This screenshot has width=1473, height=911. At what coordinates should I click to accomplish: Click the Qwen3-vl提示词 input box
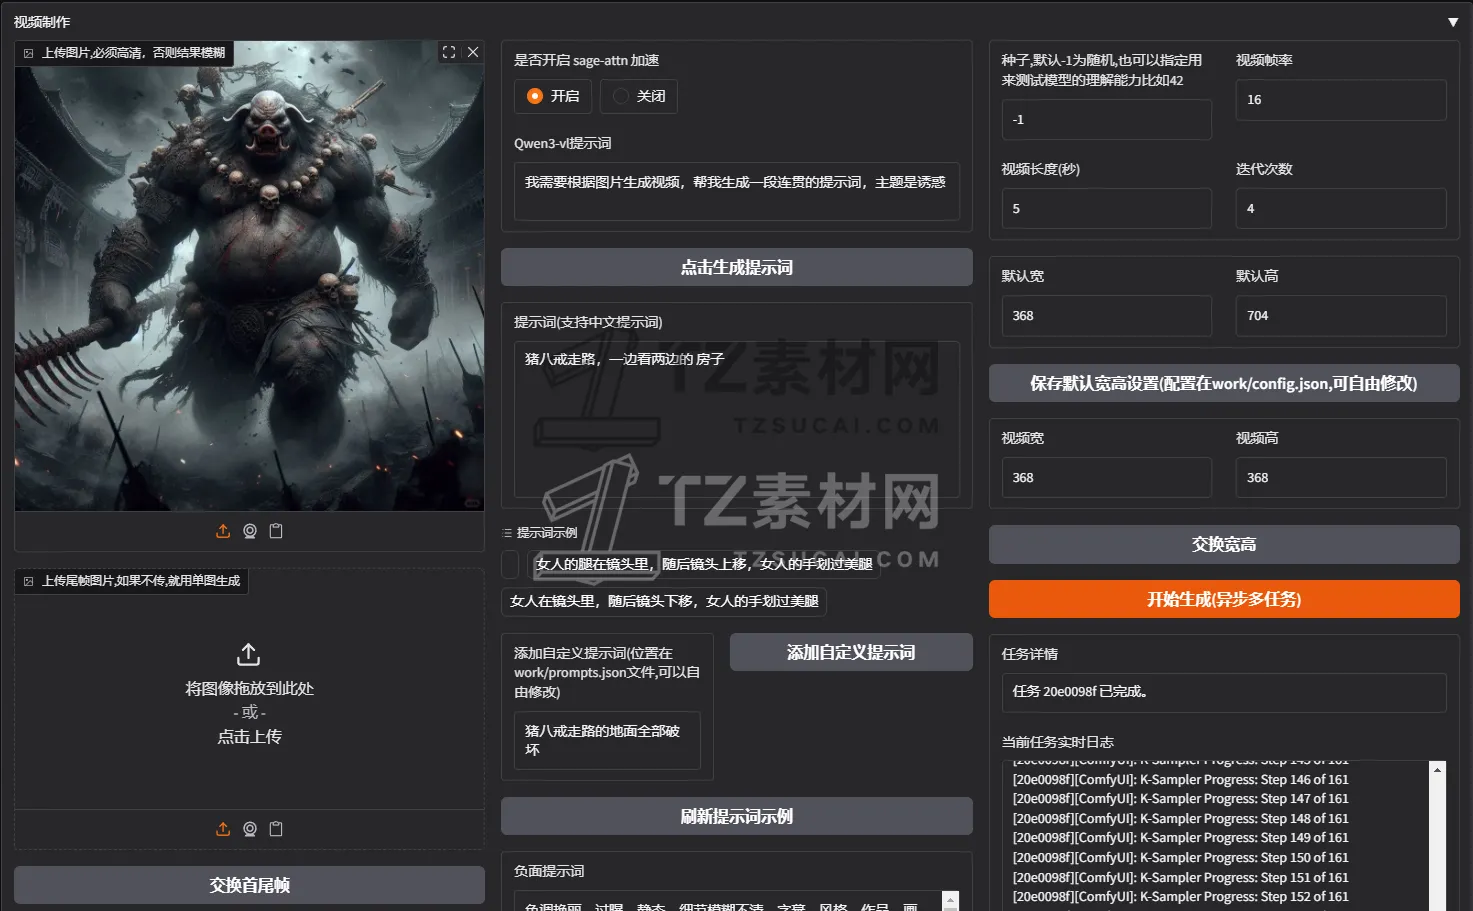pyautogui.click(x=737, y=191)
